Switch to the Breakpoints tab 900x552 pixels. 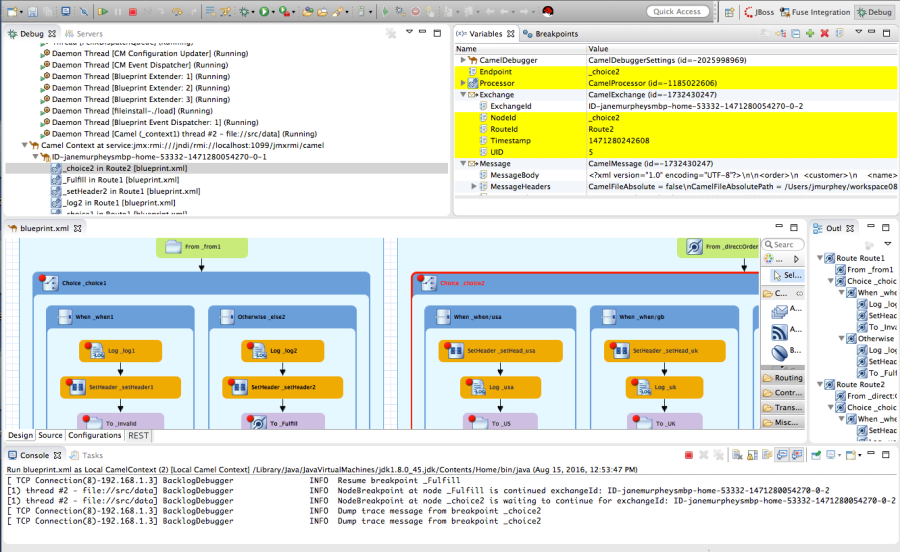pyautogui.click(x=550, y=34)
